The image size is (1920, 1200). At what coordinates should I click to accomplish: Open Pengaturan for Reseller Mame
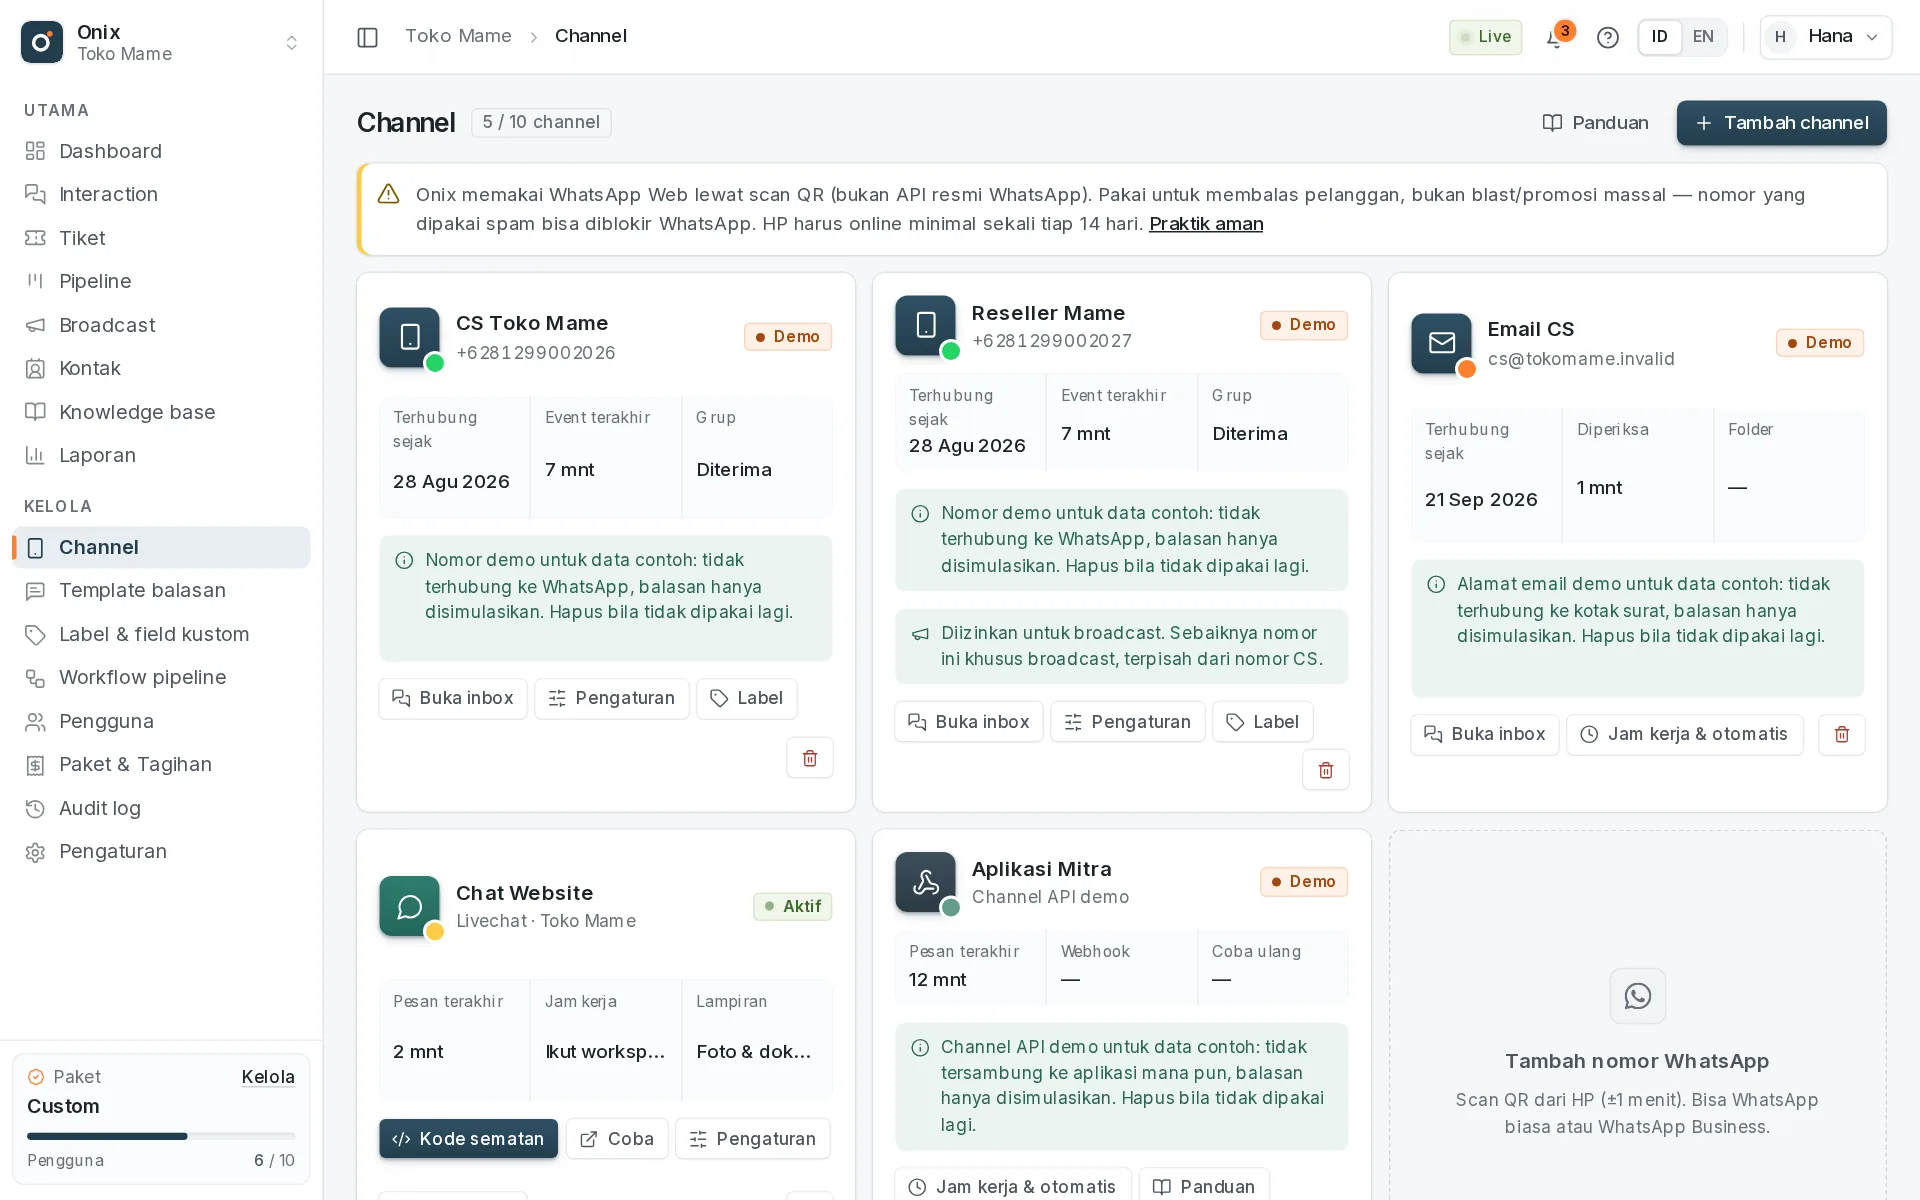[1127, 722]
